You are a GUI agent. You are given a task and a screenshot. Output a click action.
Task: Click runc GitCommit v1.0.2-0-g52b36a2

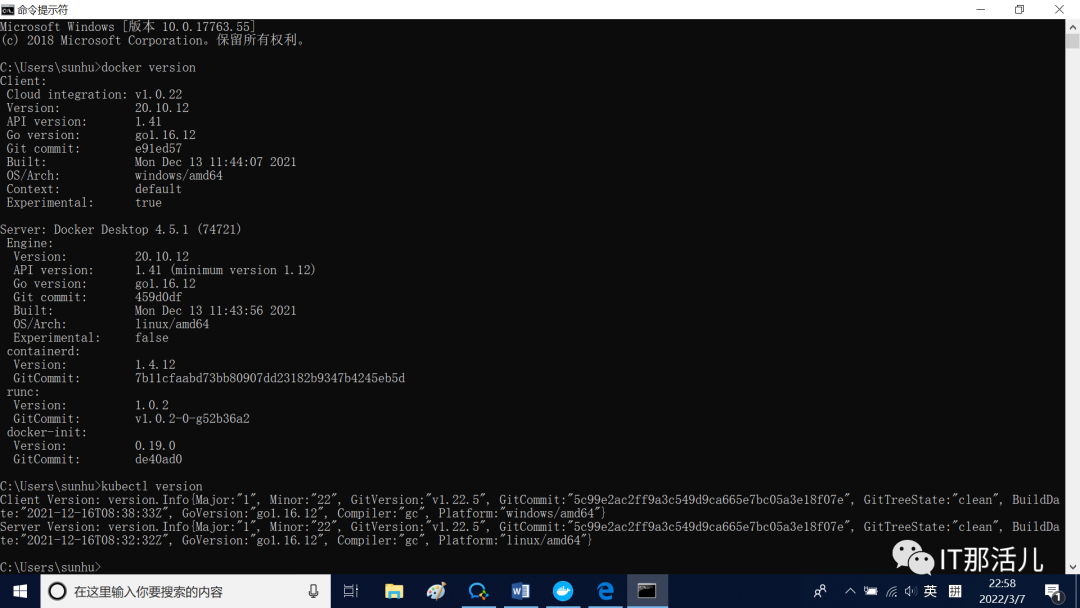pos(192,419)
